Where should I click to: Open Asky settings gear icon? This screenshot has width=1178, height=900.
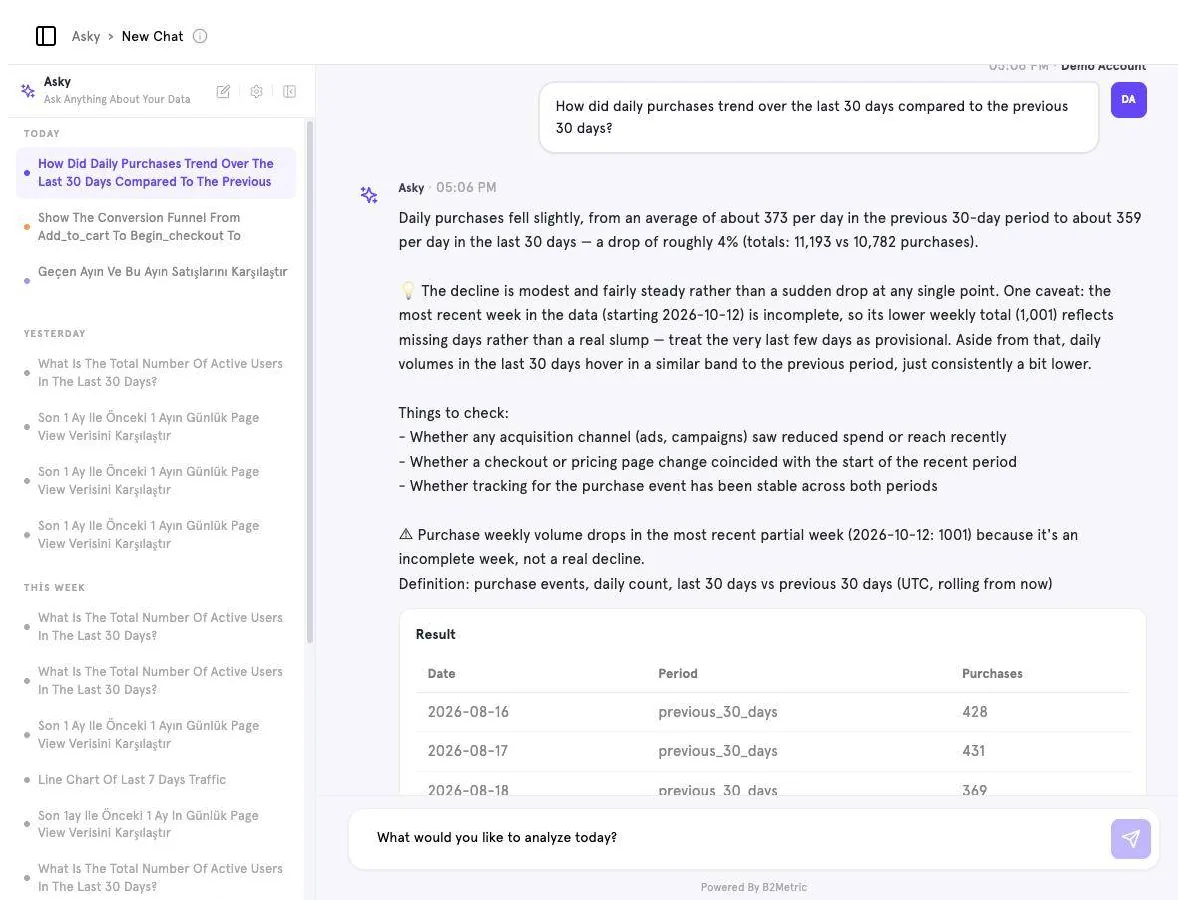(x=256, y=92)
